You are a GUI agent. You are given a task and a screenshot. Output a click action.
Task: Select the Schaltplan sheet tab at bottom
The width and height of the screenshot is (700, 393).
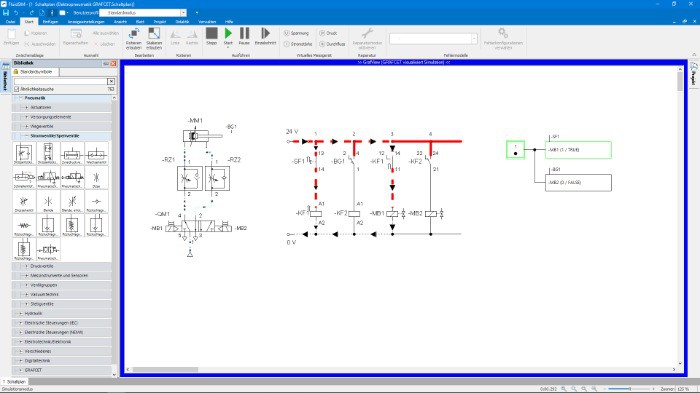(x=14, y=382)
